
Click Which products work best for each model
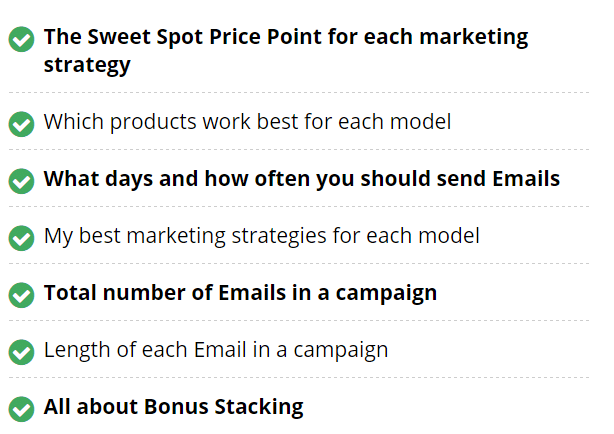247,122
